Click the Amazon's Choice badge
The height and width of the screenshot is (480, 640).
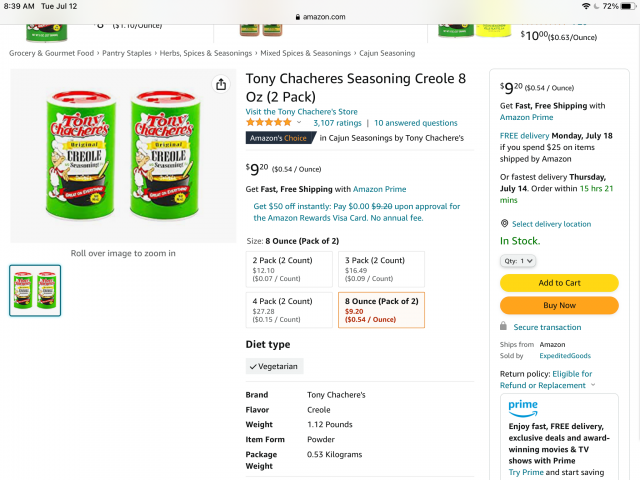coord(280,138)
